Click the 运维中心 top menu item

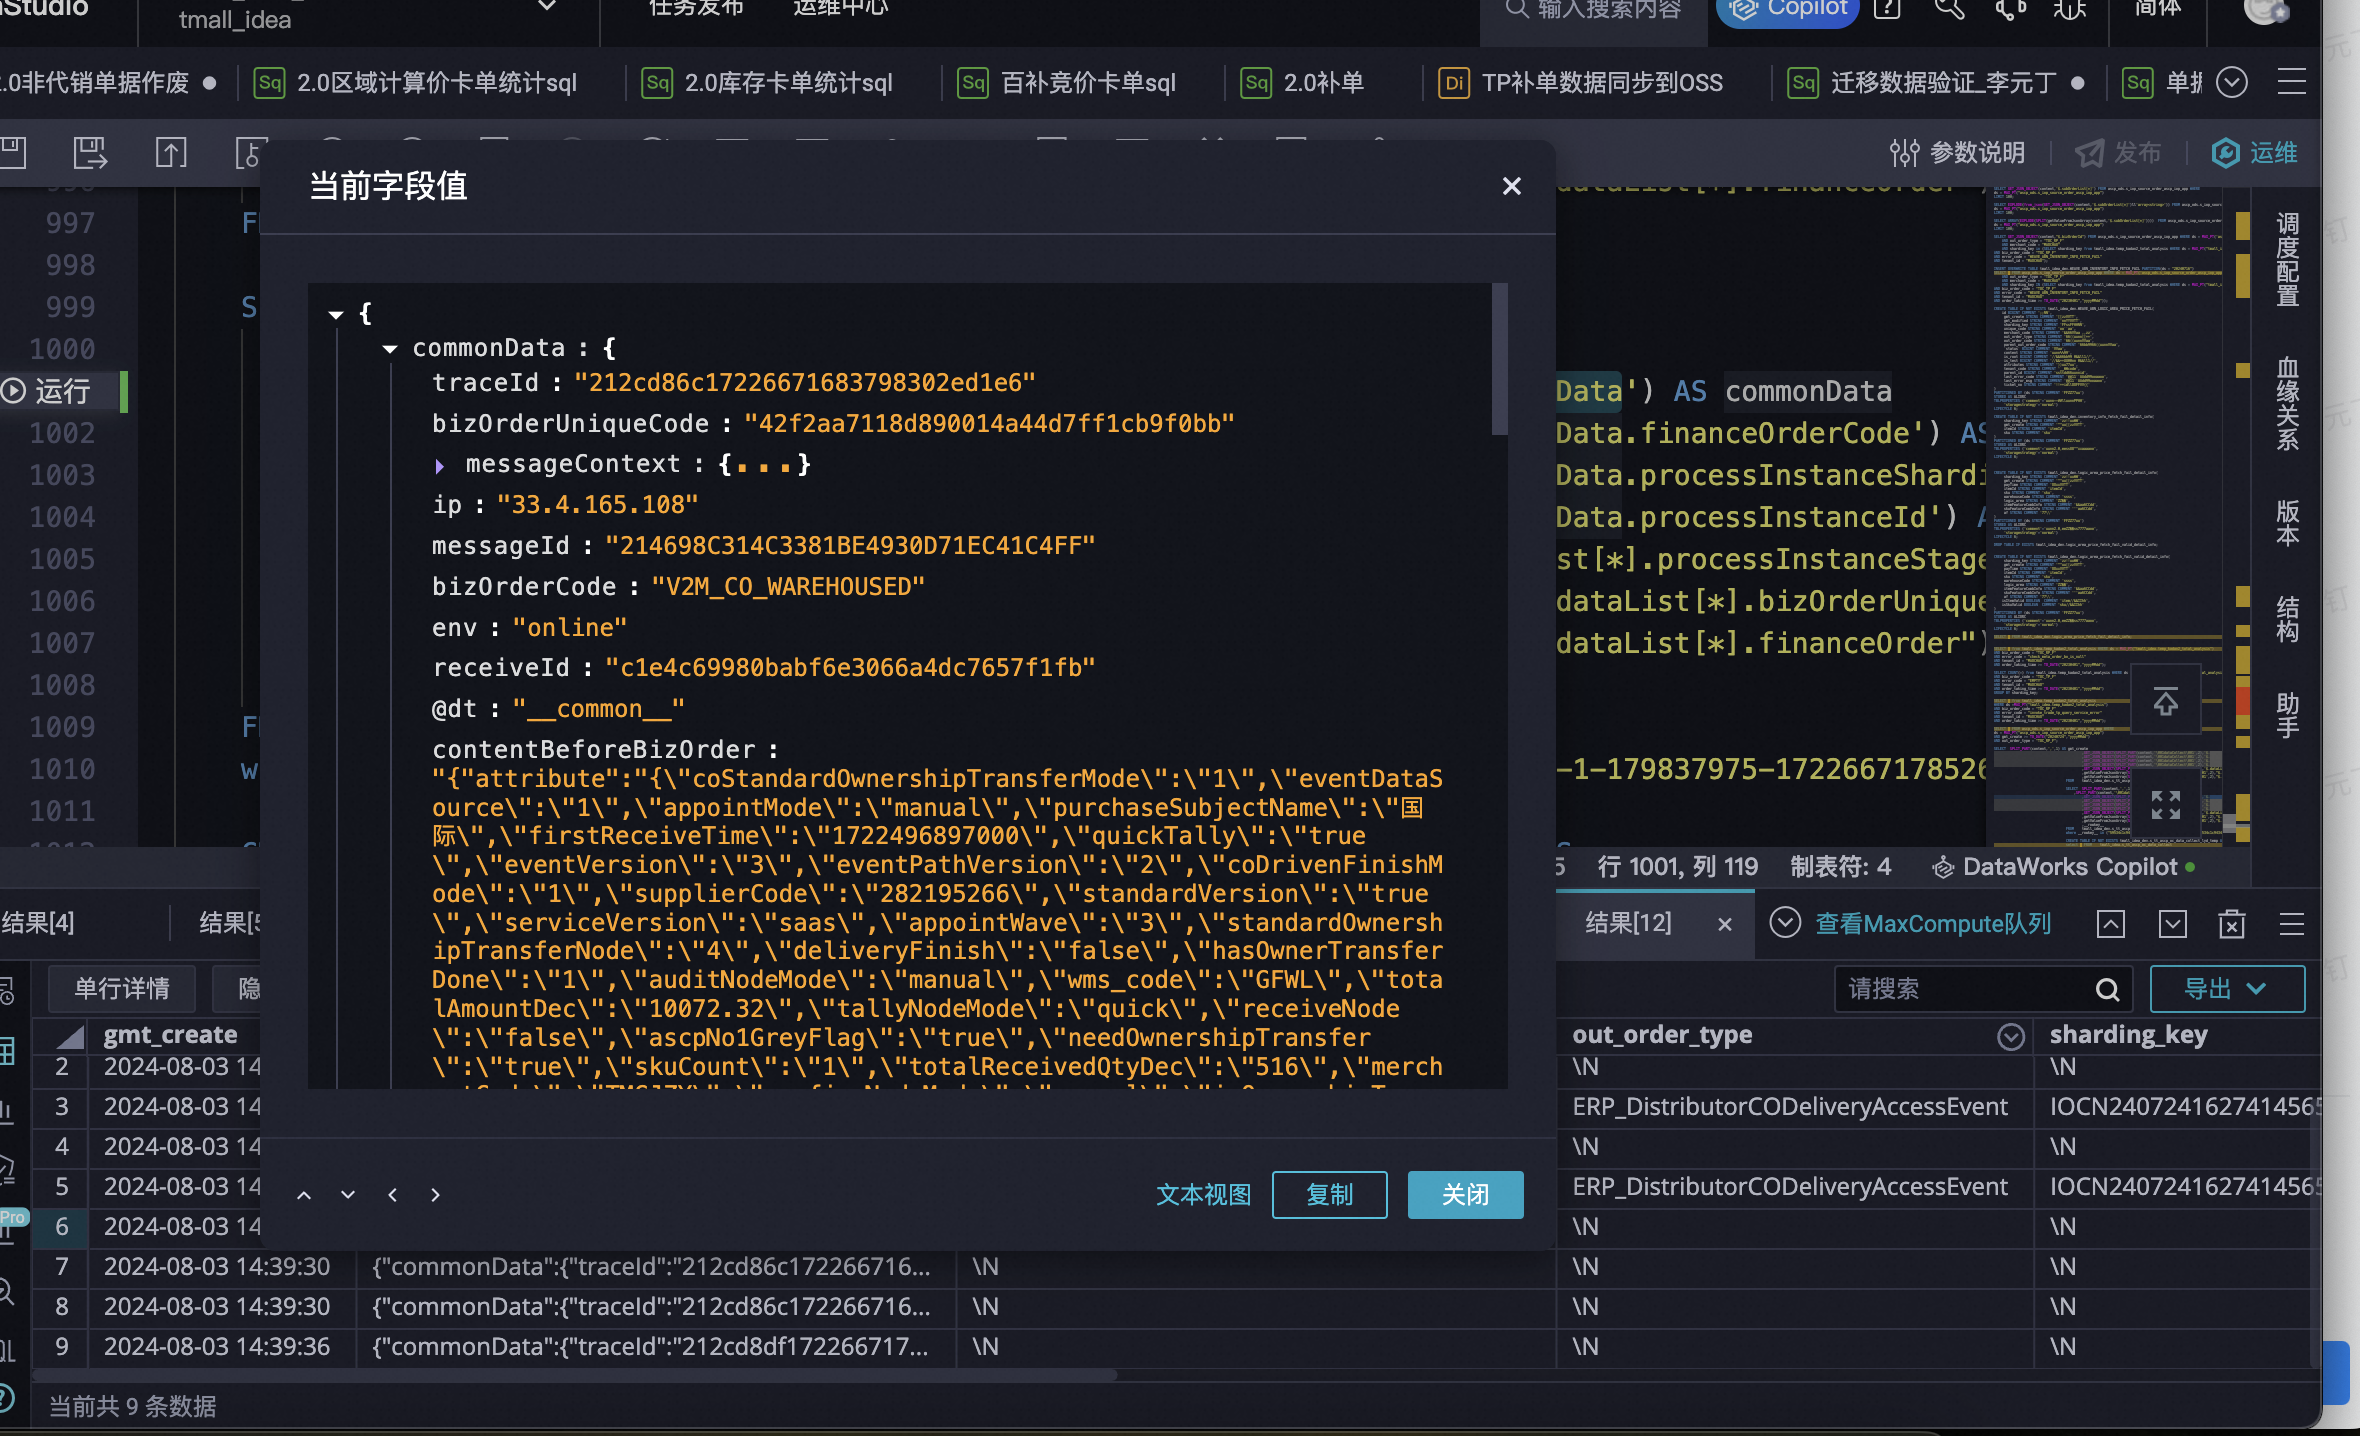[840, 8]
